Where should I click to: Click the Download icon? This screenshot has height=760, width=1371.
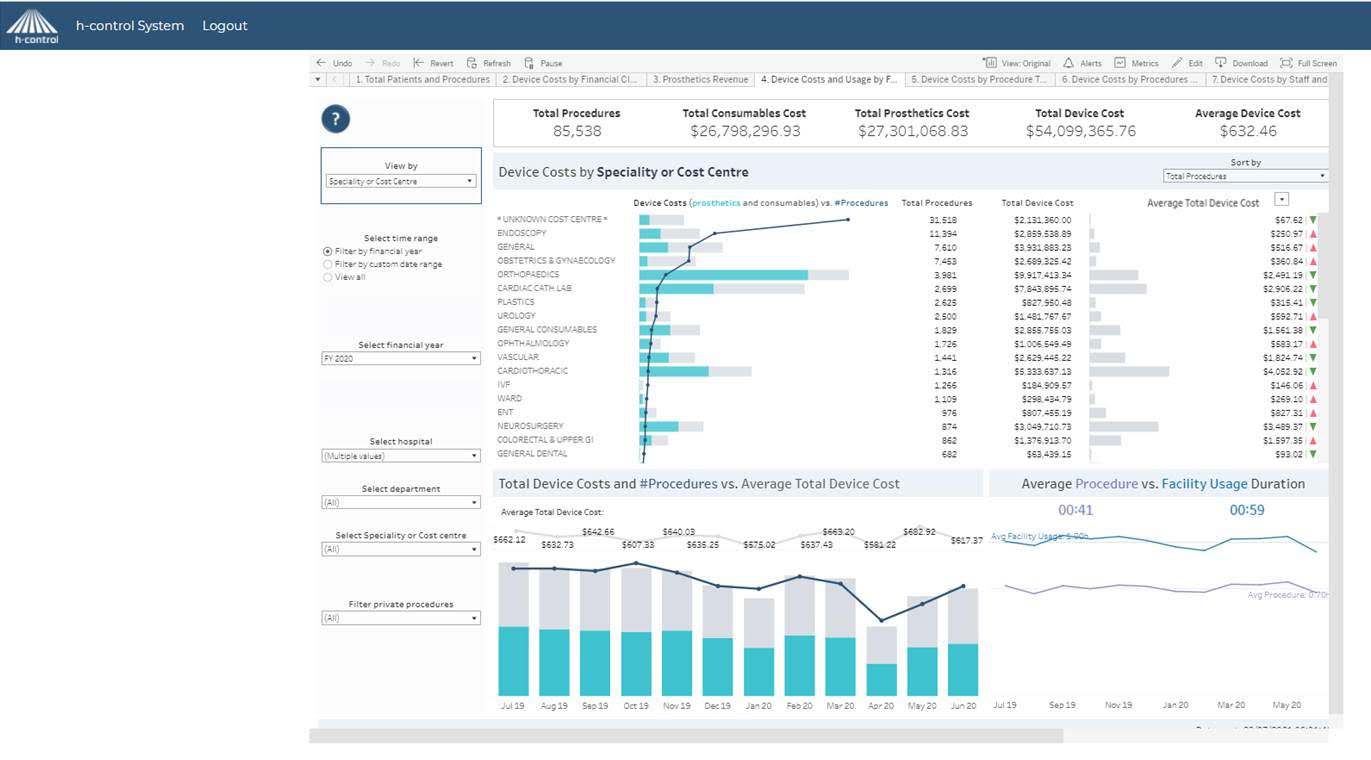1220,63
